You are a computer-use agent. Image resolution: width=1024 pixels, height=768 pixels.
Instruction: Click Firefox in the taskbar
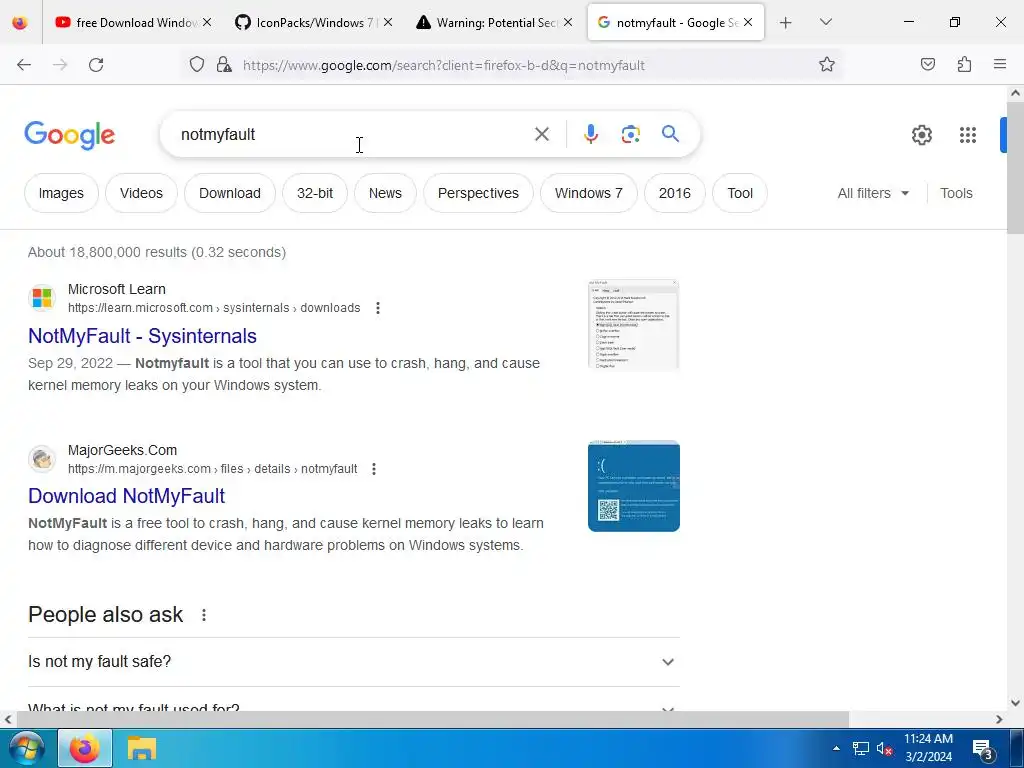point(85,748)
